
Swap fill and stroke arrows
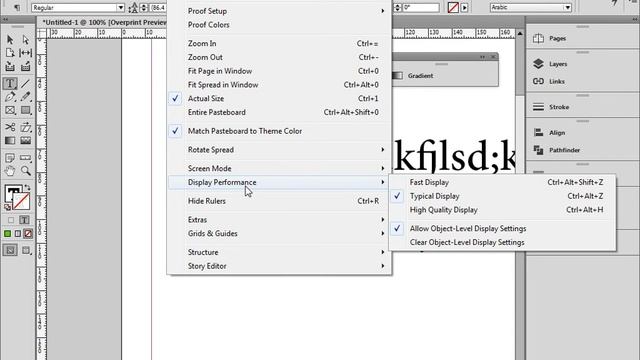[27, 187]
